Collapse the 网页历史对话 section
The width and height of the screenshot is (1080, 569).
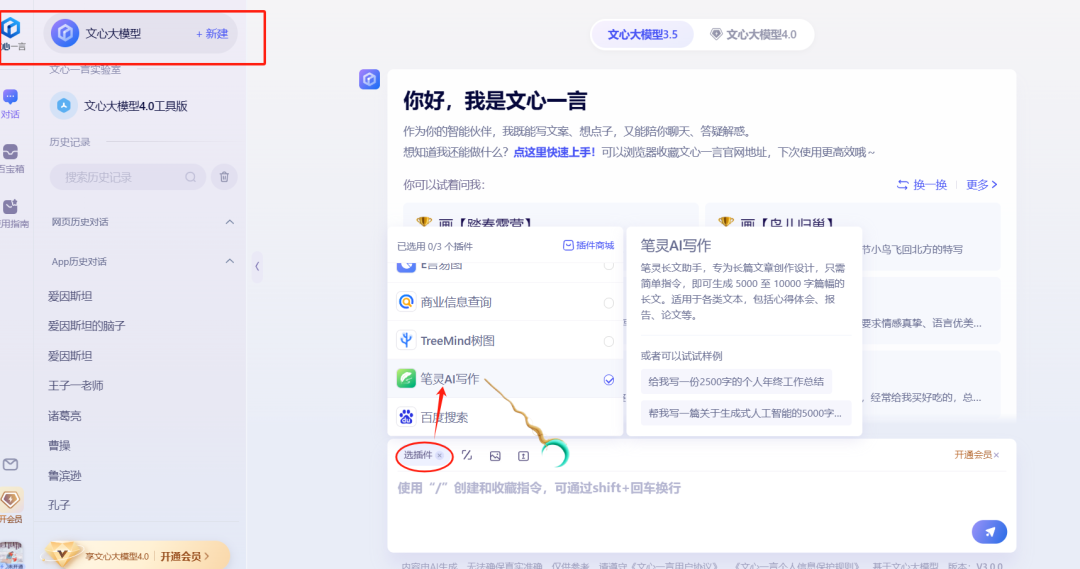tap(229, 222)
